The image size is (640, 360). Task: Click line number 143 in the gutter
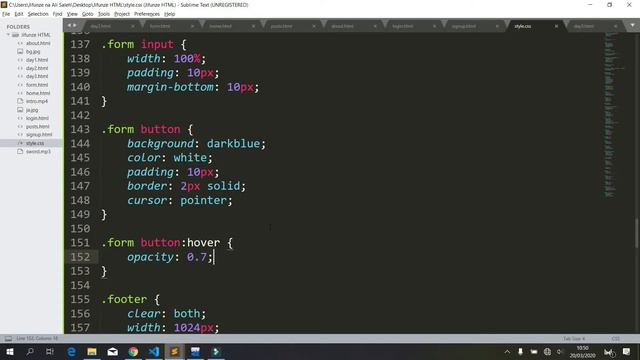point(80,129)
